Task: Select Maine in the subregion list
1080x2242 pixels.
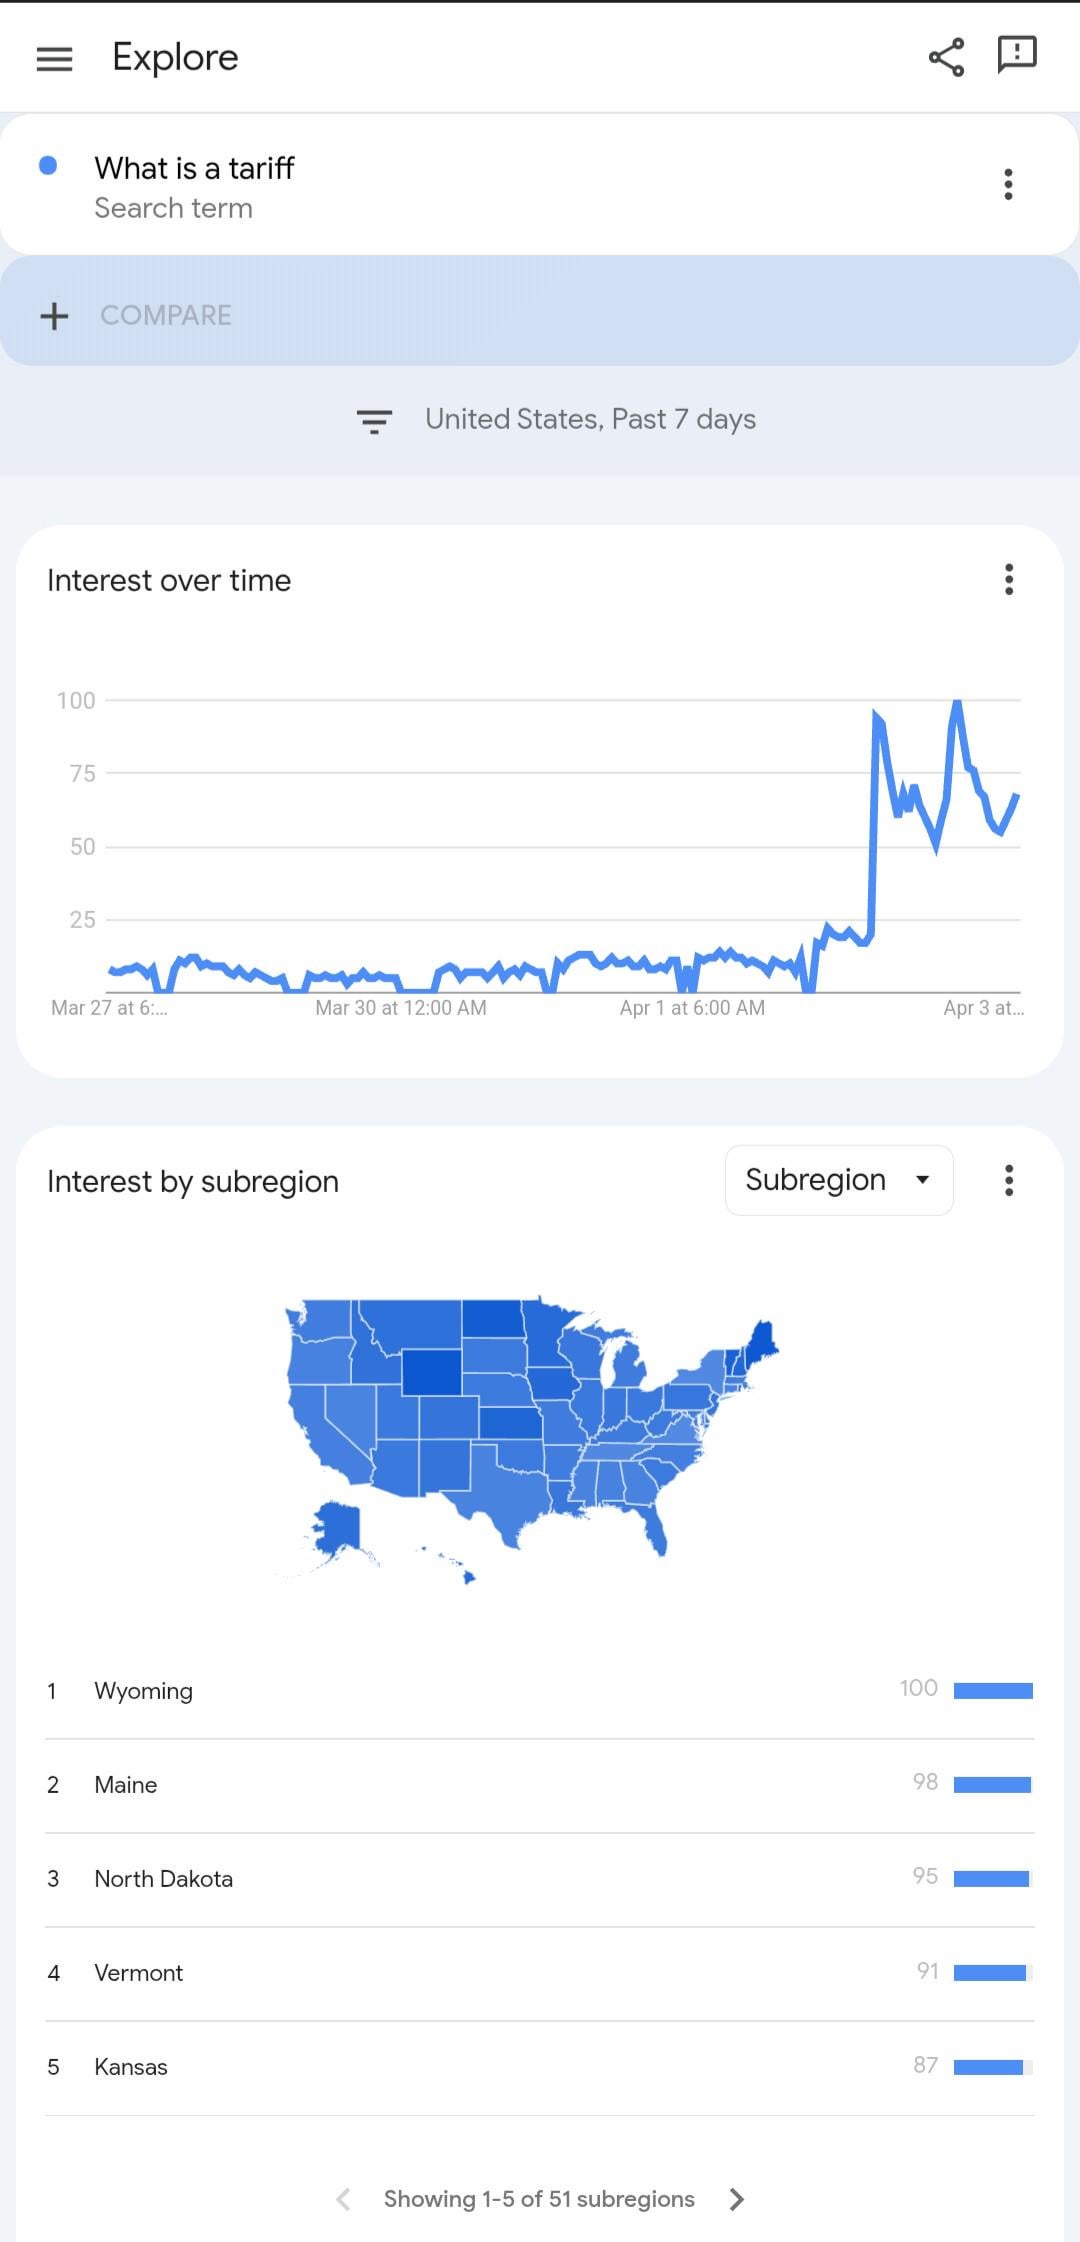Action: click(x=540, y=1785)
